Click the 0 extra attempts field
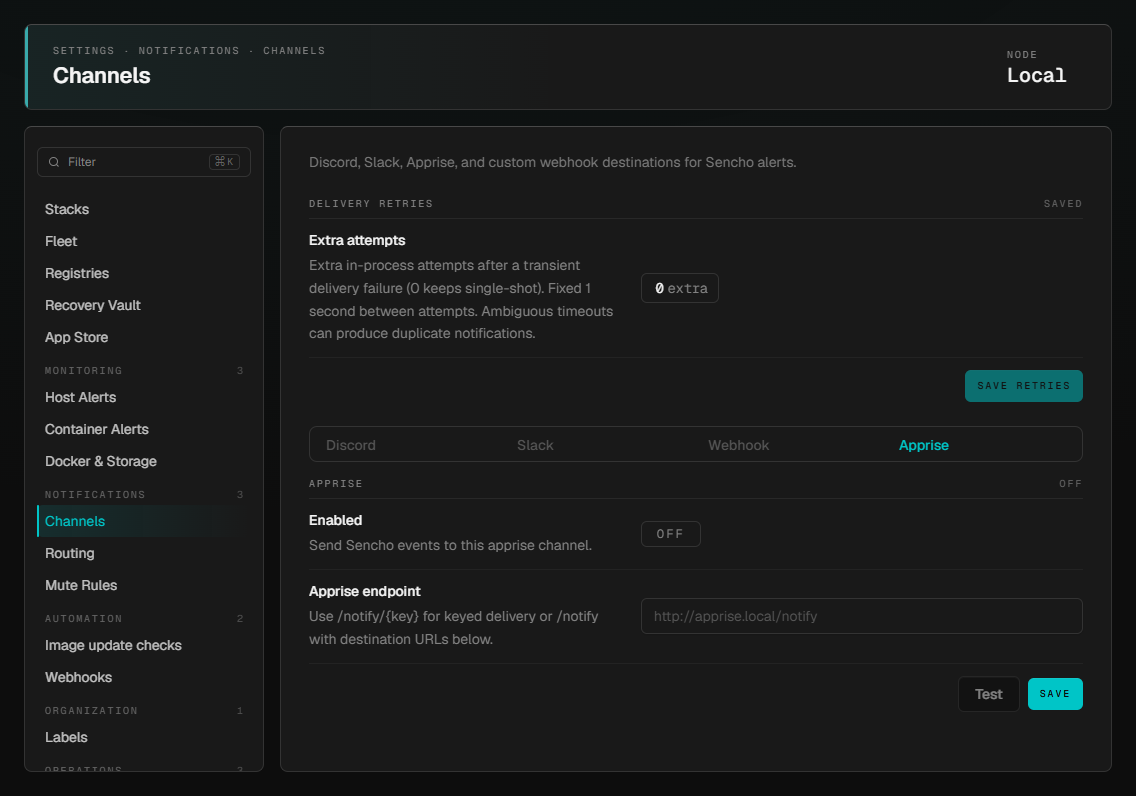Image resolution: width=1136 pixels, height=796 pixels. 680,288
